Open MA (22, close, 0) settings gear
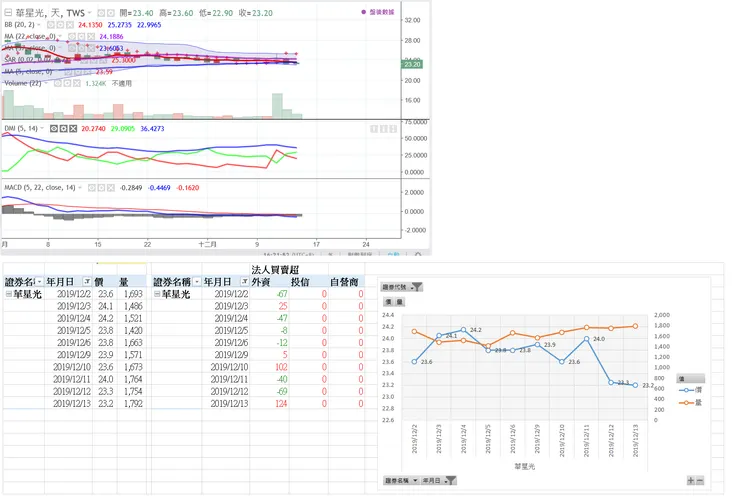The width and height of the screenshot is (740, 504). tap(81, 36)
